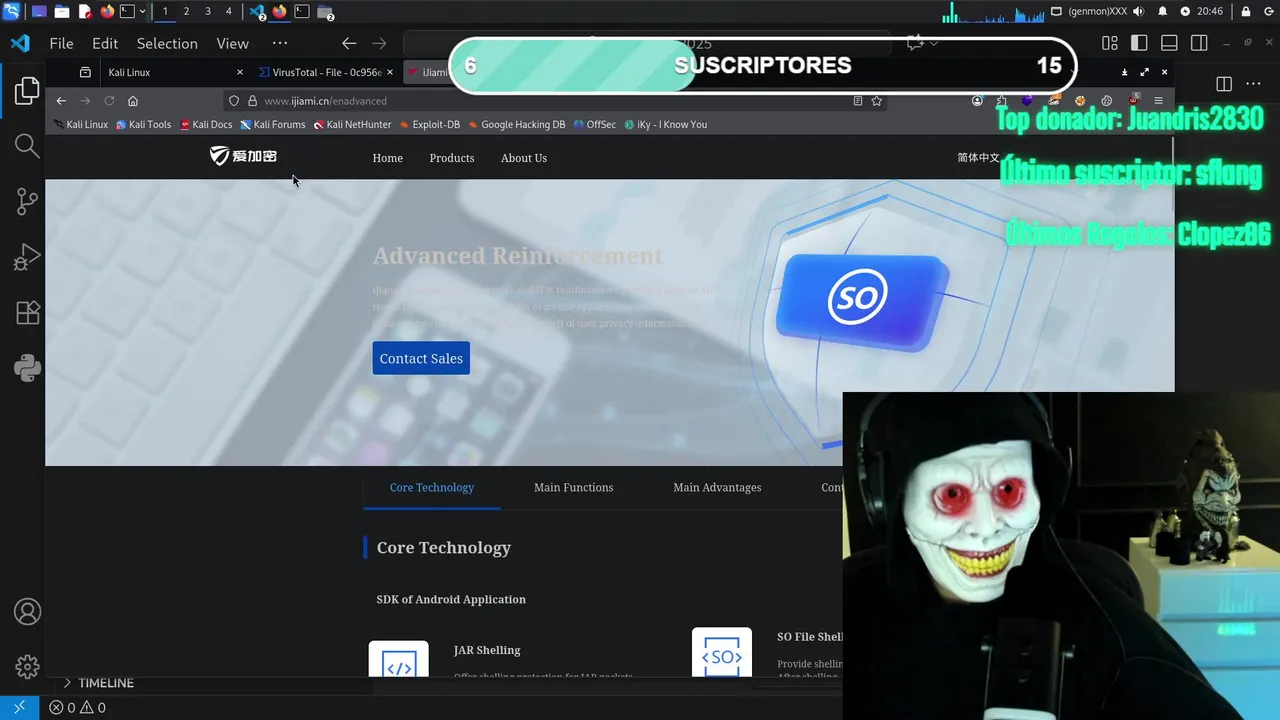Close the VirusTotal tab

(x=390, y=72)
